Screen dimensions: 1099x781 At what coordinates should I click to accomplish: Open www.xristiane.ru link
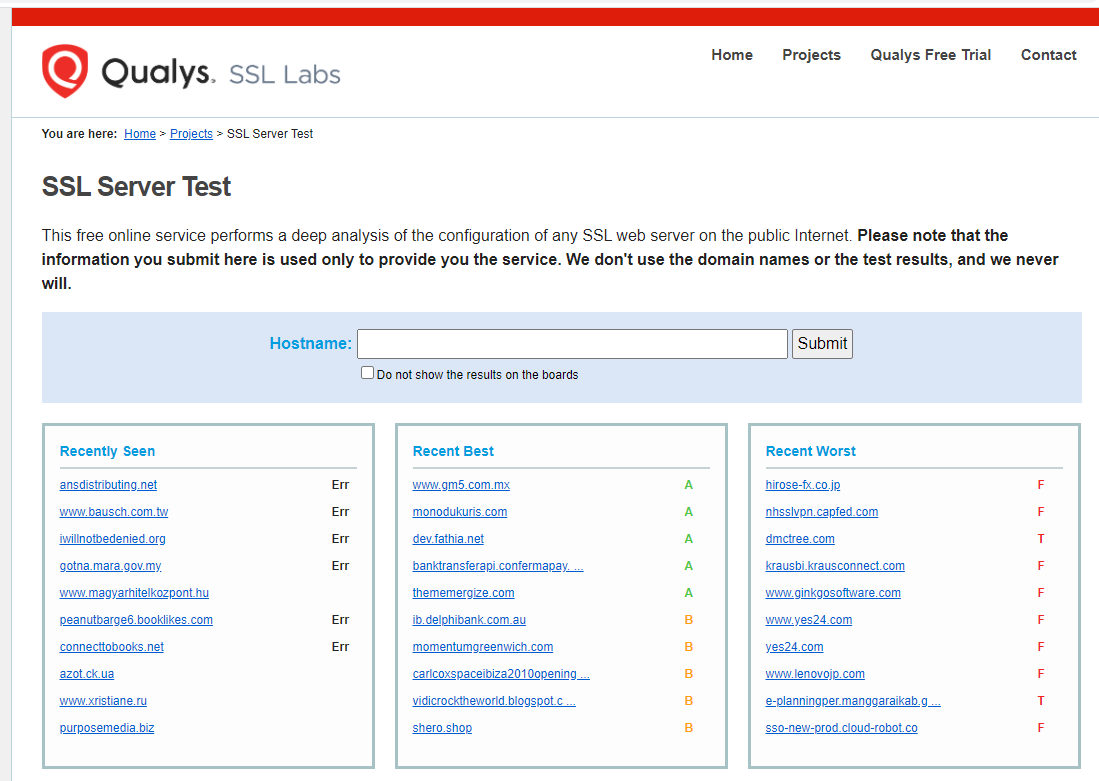pos(103,700)
